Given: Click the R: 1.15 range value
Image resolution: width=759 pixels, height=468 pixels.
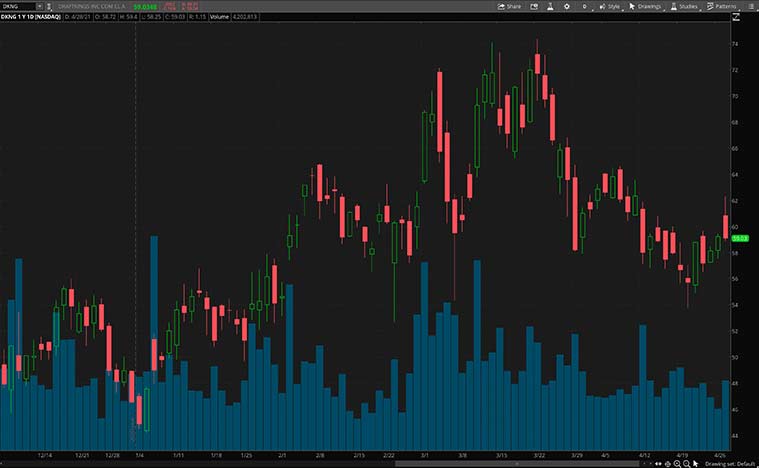Looking at the screenshot, I should (197, 17).
